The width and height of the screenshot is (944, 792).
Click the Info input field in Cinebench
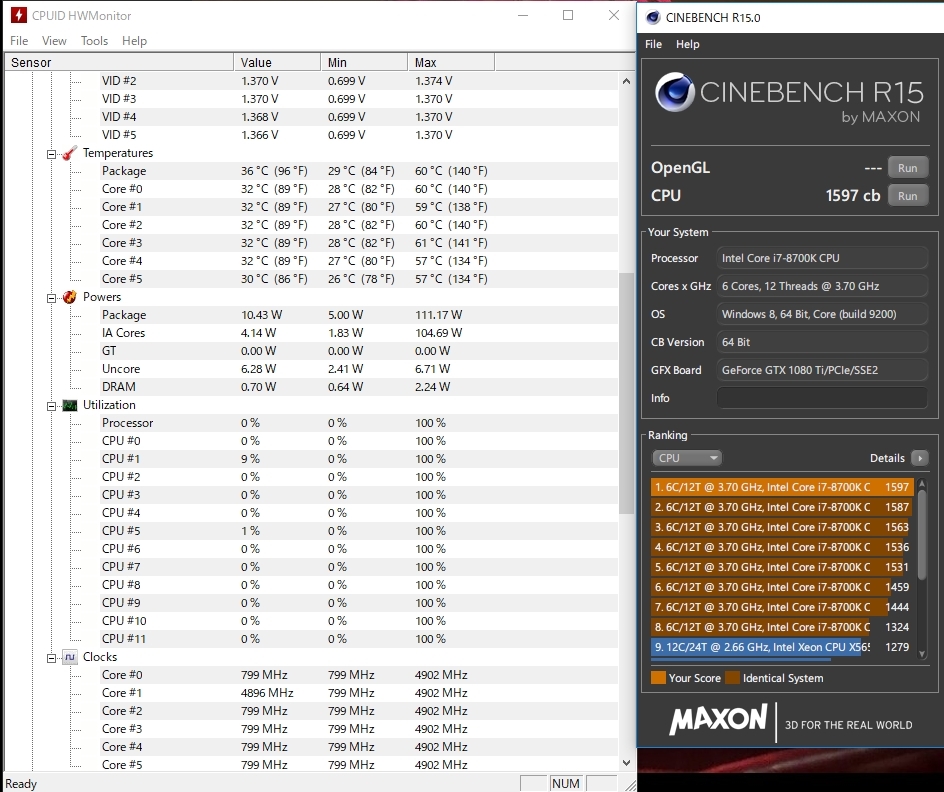(822, 398)
